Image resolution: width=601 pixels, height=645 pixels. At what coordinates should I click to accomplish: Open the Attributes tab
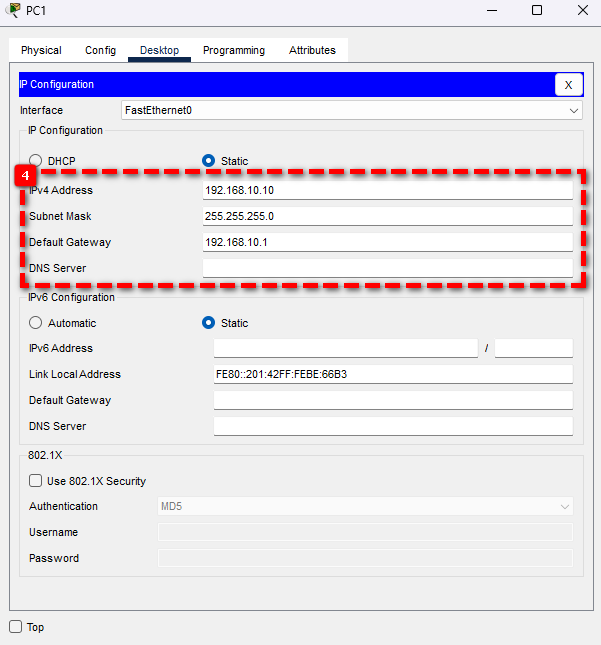pyautogui.click(x=312, y=50)
